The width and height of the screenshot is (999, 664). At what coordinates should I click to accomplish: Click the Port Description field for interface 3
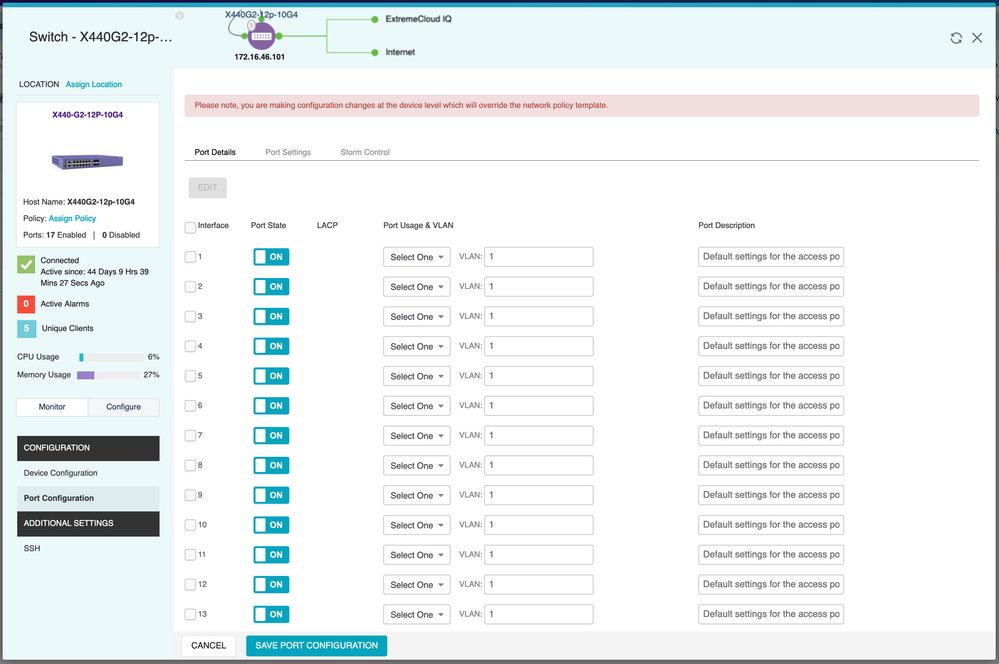771,316
